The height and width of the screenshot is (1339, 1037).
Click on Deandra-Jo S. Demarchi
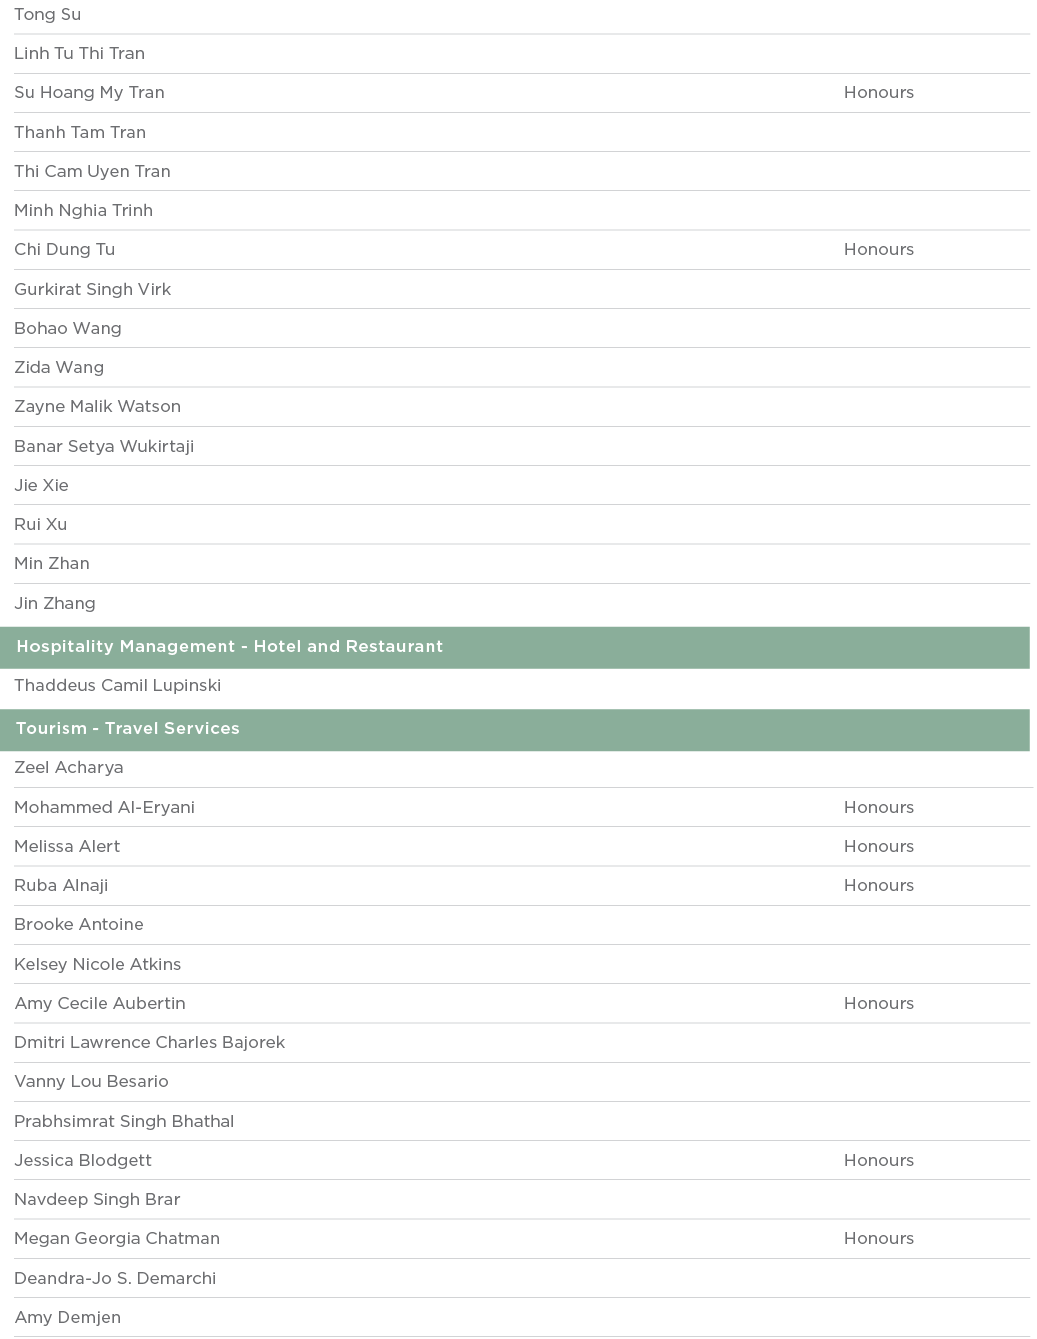[115, 1279]
